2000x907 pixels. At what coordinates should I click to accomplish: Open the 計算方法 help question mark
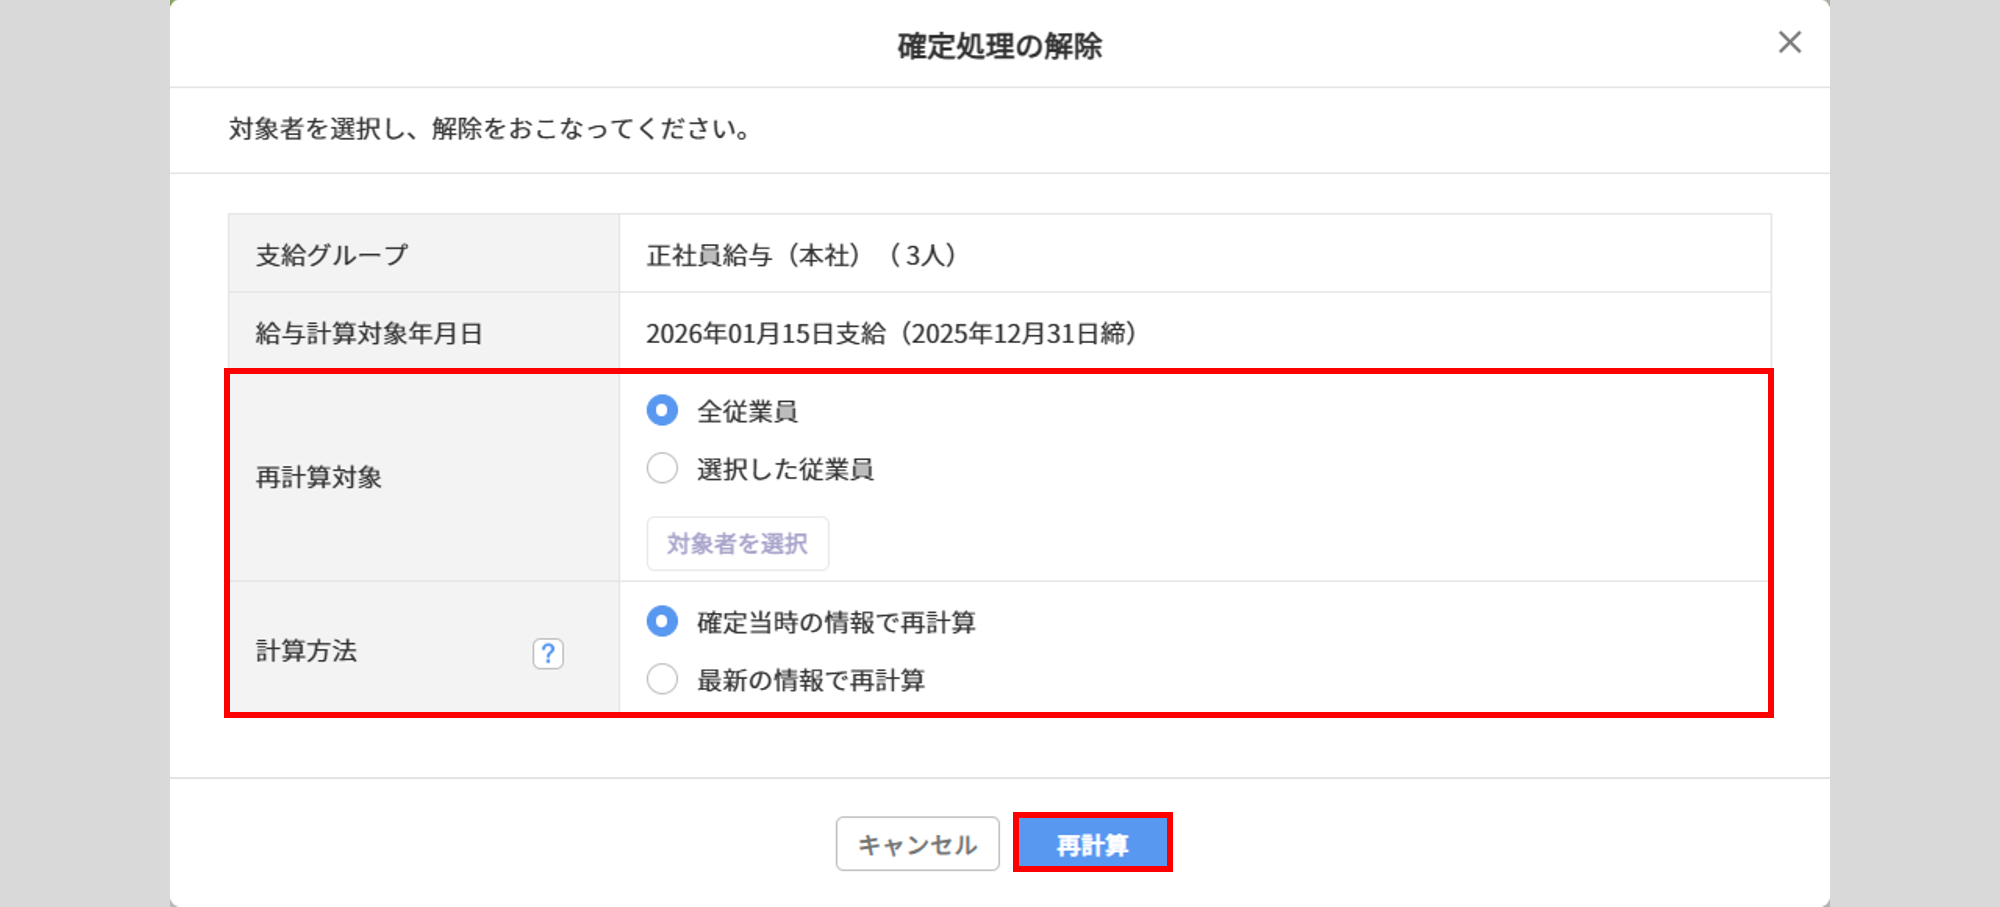point(548,653)
